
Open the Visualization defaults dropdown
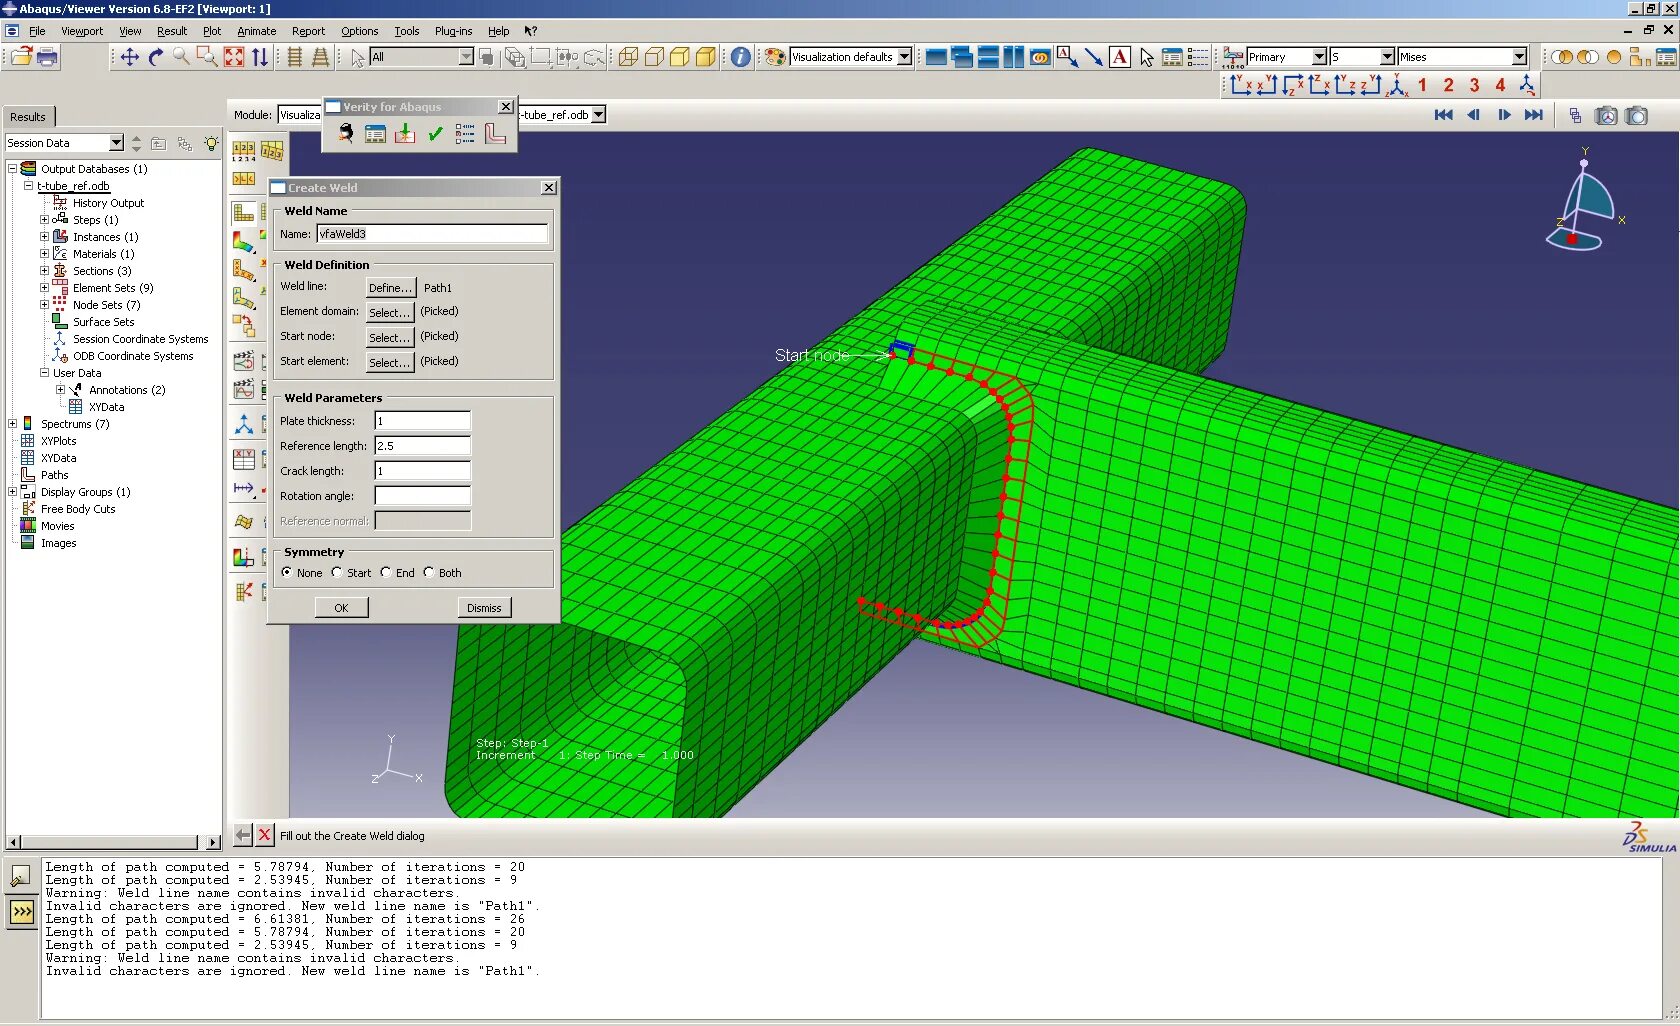pyautogui.click(x=904, y=57)
